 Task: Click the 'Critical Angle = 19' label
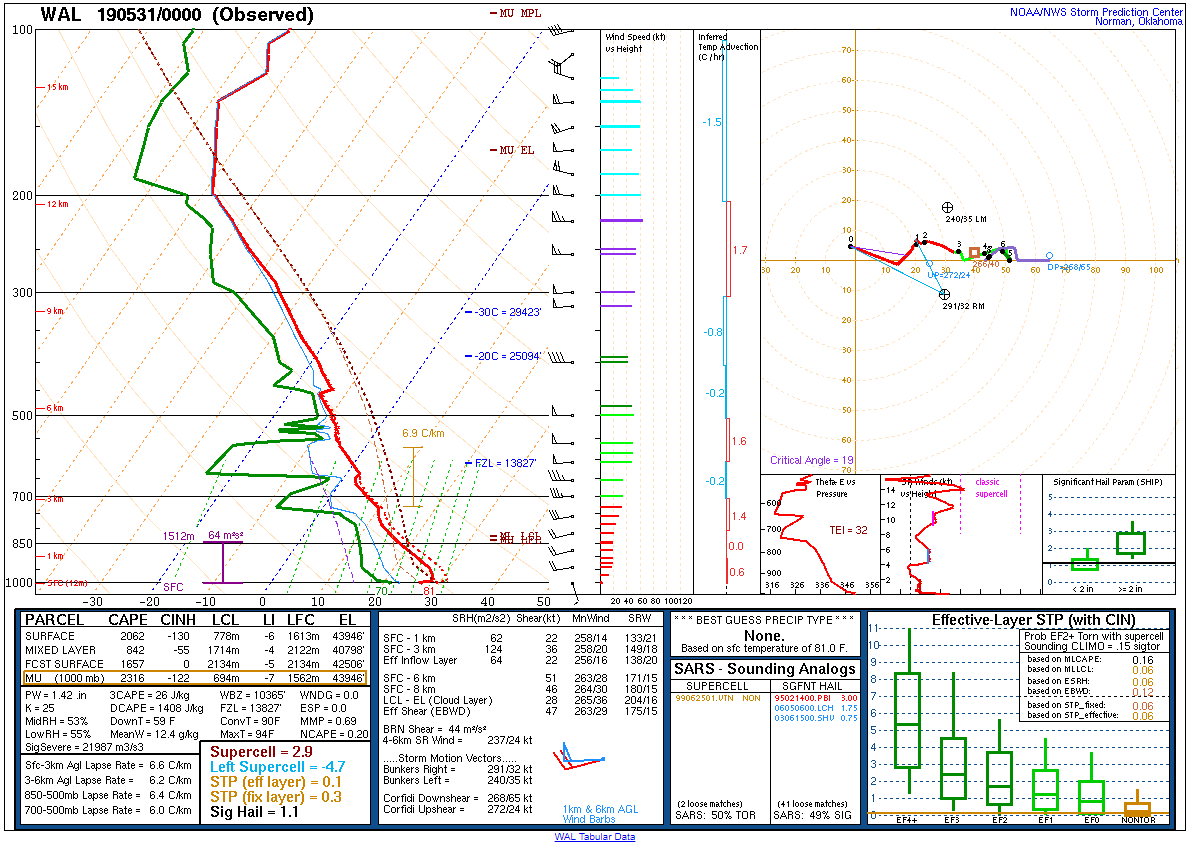[x=812, y=460]
